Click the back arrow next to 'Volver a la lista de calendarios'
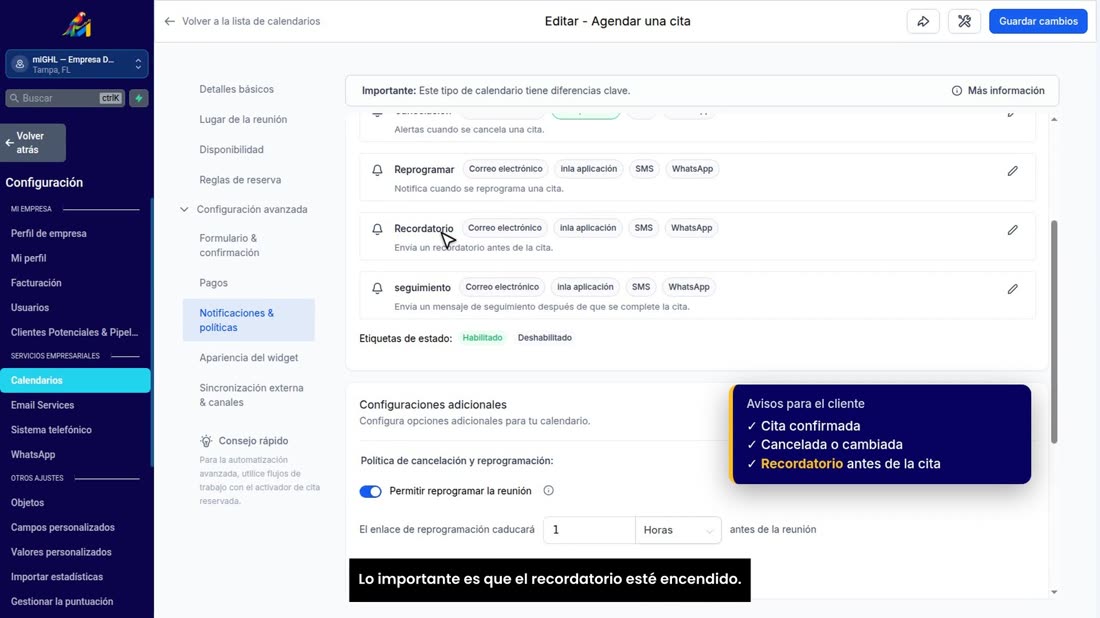 (x=169, y=21)
